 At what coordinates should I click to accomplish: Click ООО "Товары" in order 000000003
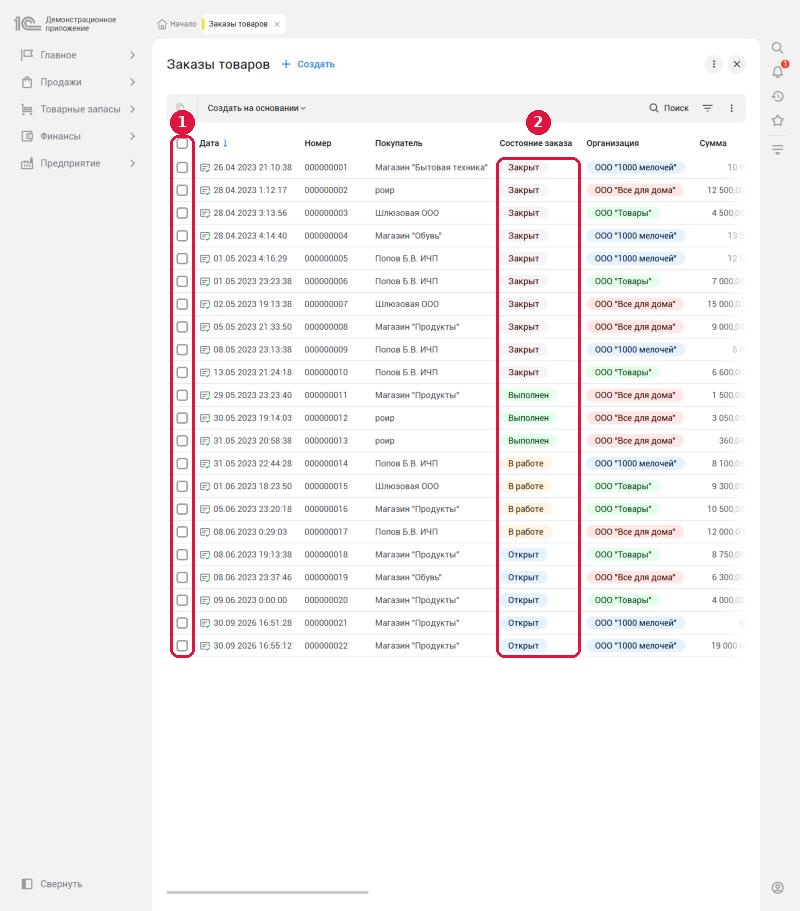[x=623, y=213]
